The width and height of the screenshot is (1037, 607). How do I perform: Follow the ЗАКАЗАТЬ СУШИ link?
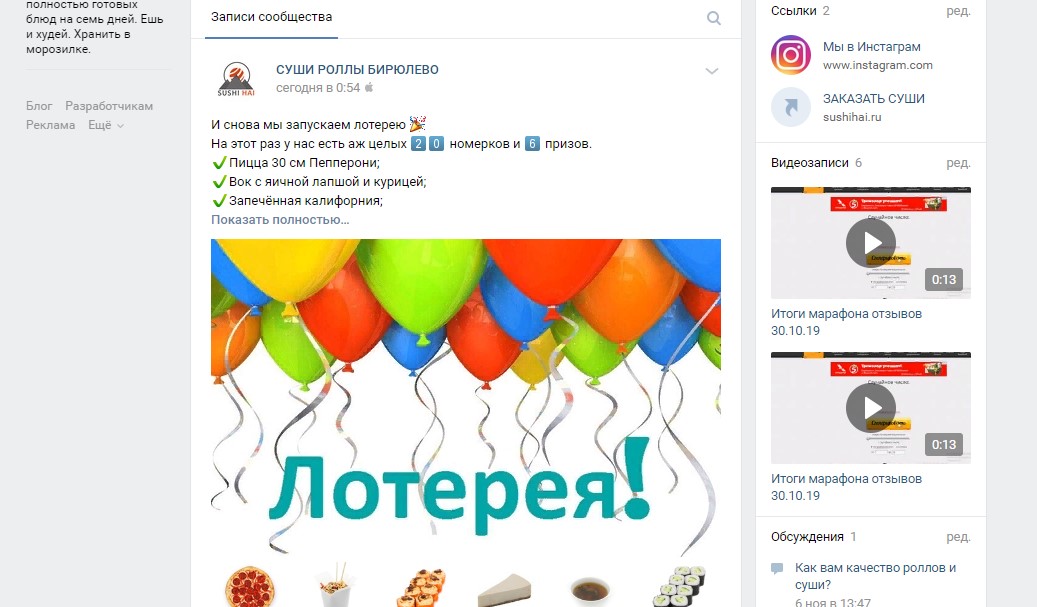(x=874, y=99)
